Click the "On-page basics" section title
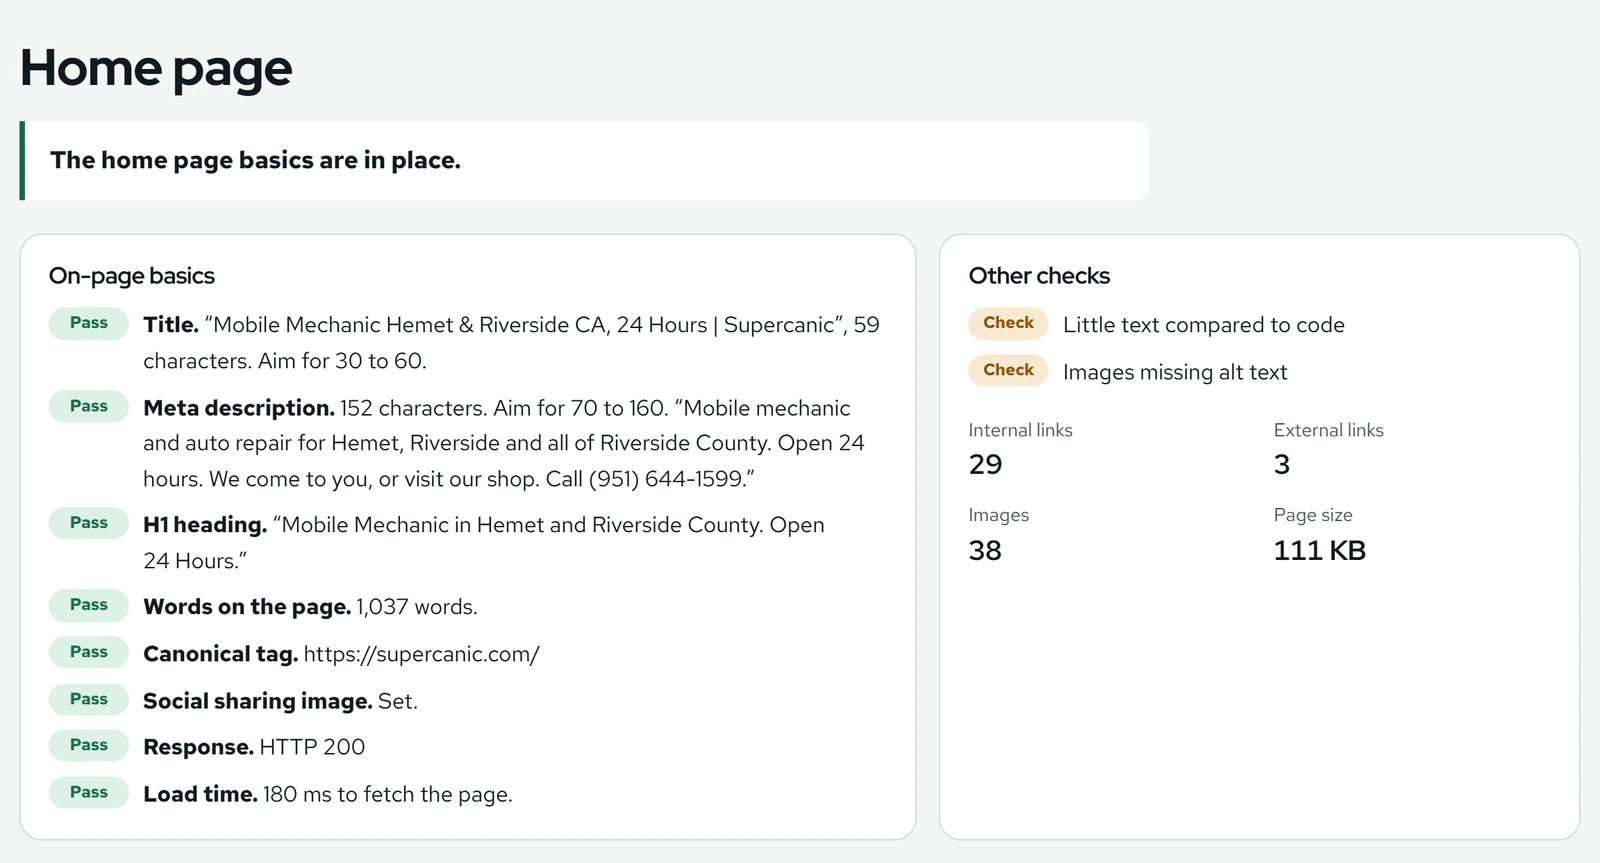The width and height of the screenshot is (1600, 863). click(x=132, y=276)
